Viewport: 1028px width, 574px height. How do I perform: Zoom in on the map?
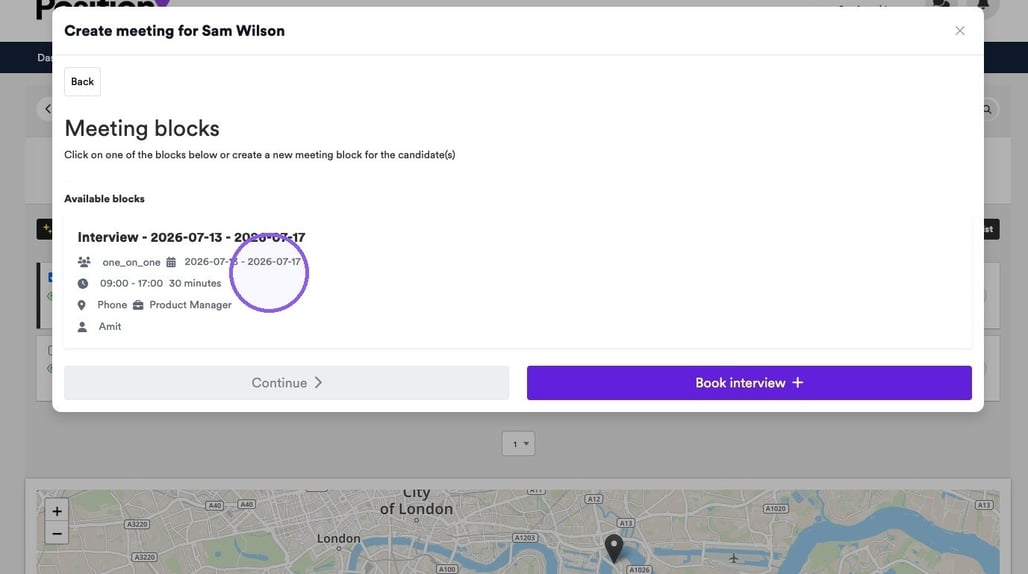click(57, 511)
